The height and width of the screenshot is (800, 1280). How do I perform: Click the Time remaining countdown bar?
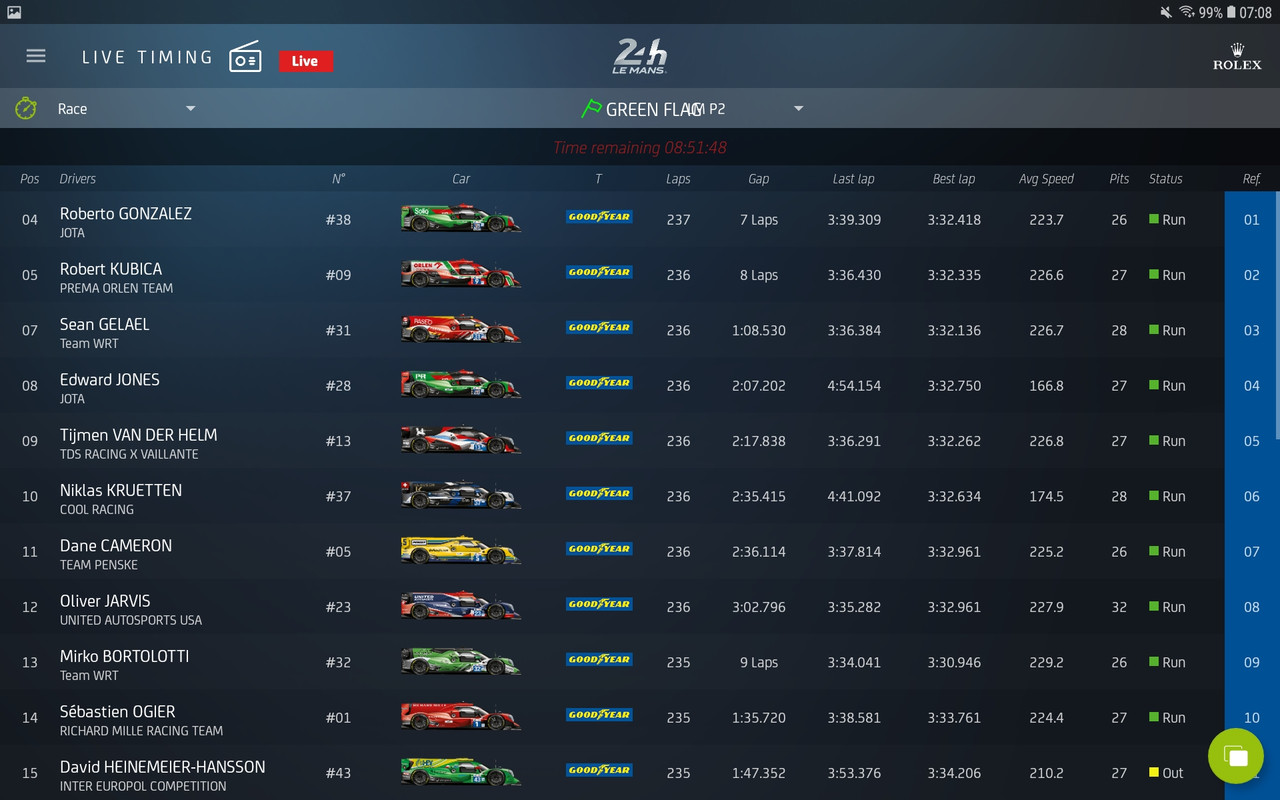[639, 147]
